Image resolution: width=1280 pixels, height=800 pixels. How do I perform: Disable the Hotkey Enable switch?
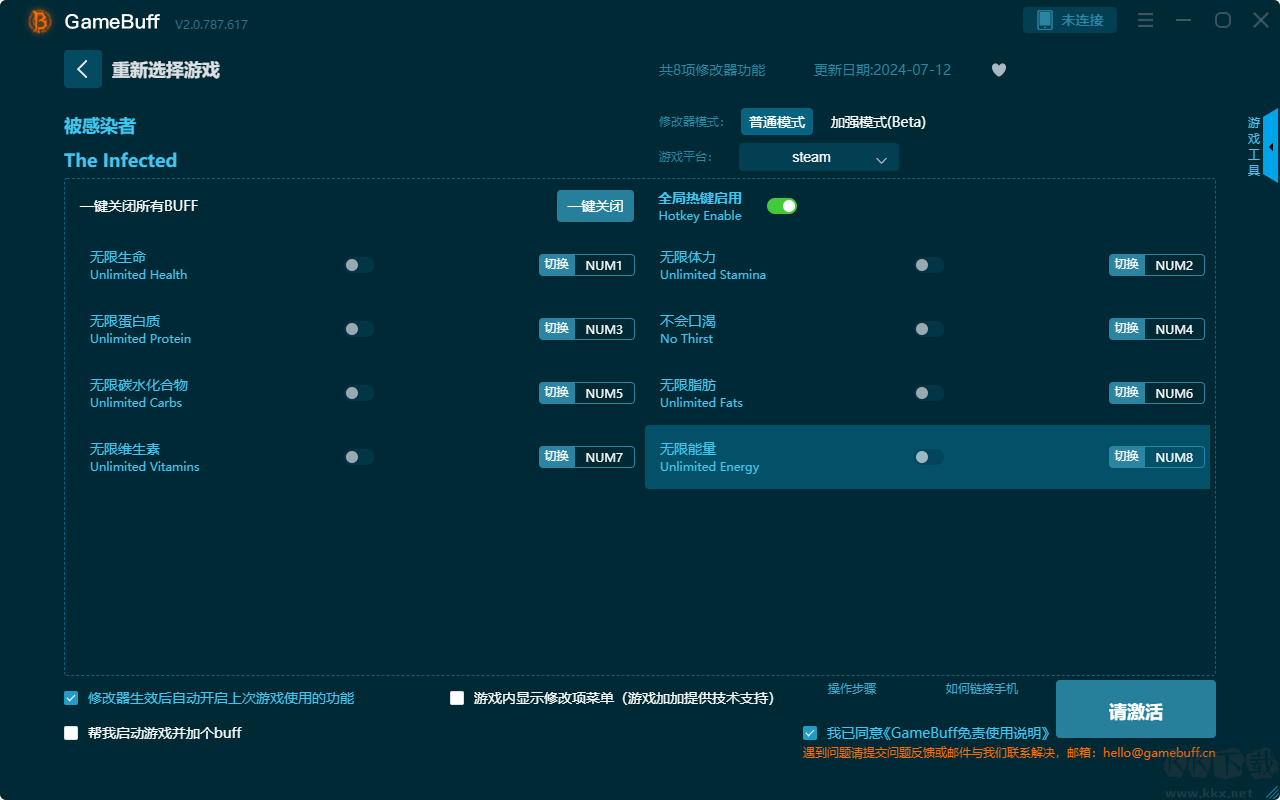click(782, 206)
